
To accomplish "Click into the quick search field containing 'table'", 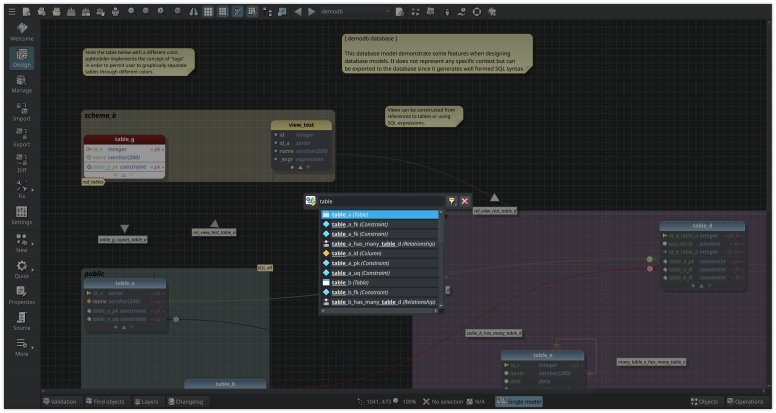I will click(381, 201).
